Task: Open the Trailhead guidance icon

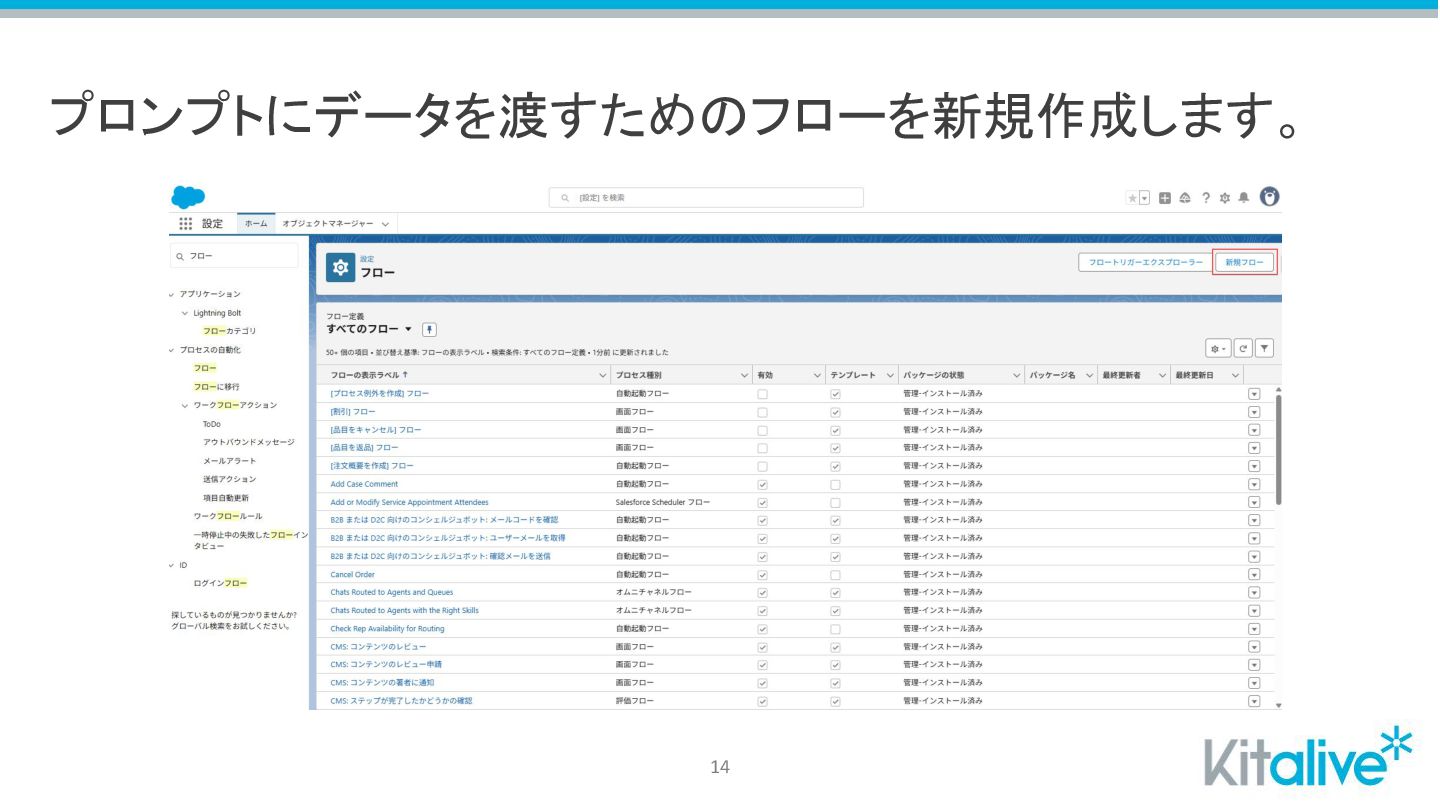Action: click(x=1185, y=198)
